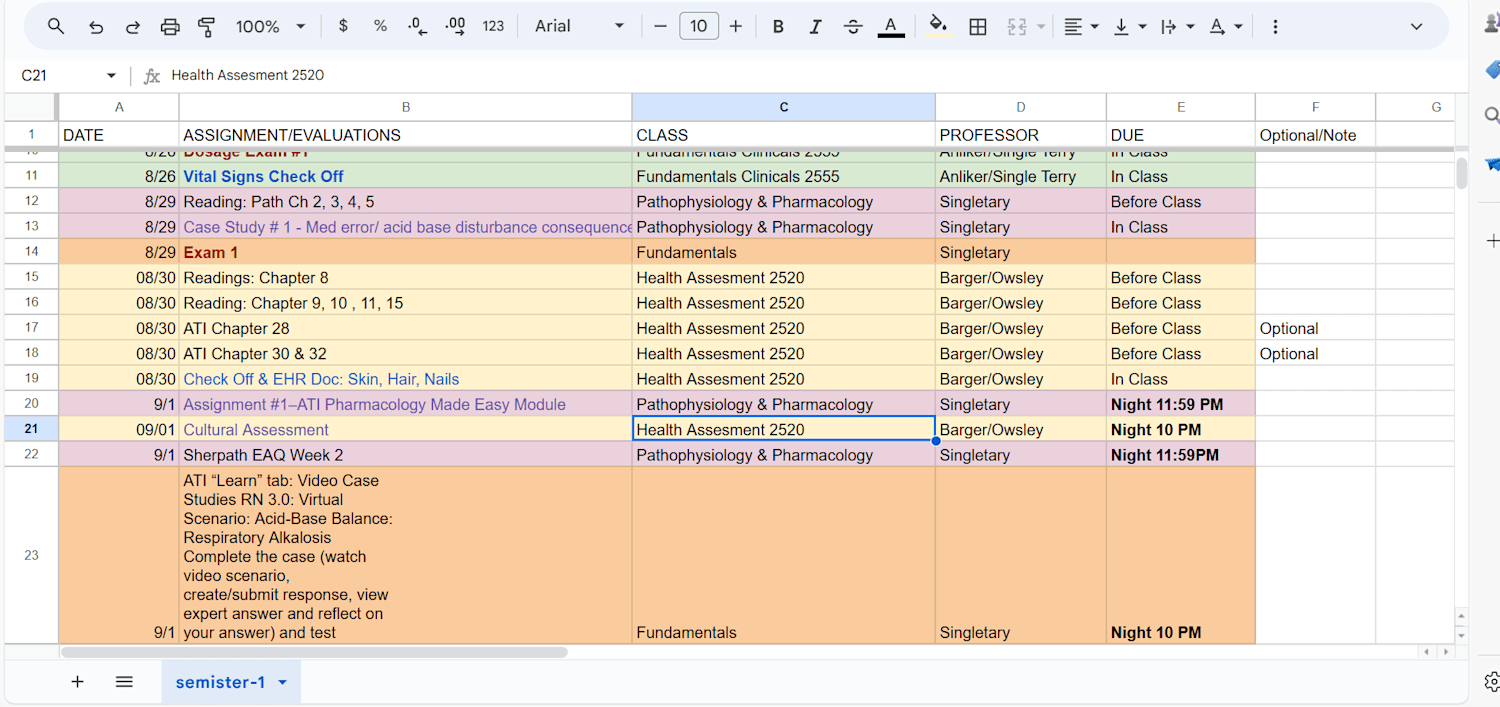
Task: Select the Night 11:59 PM cell
Action: click(1181, 404)
